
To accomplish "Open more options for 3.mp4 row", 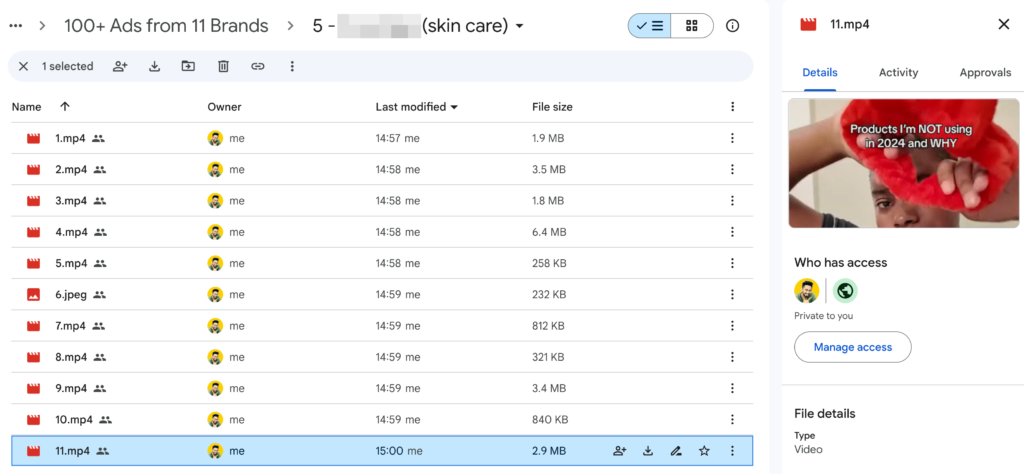I will 732,200.
